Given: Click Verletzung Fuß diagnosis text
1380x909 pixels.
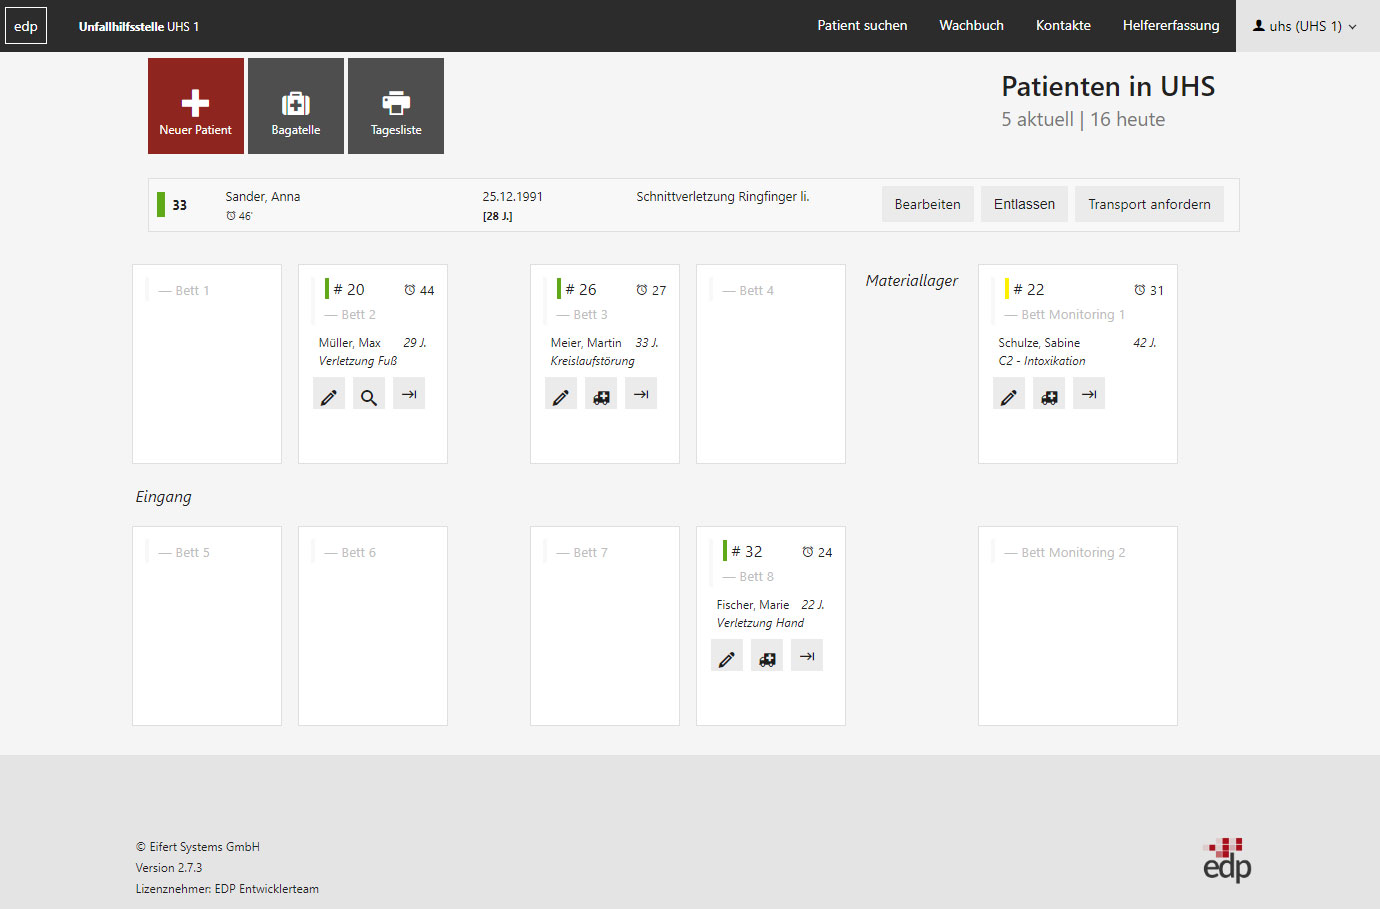Looking at the screenshot, I should click(358, 361).
